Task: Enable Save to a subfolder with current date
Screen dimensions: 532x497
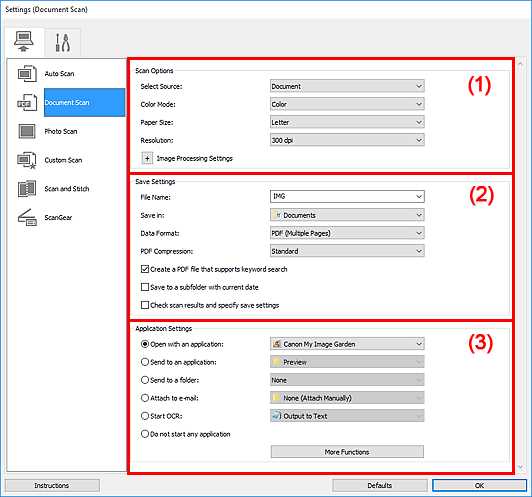Action: pyautogui.click(x=145, y=287)
